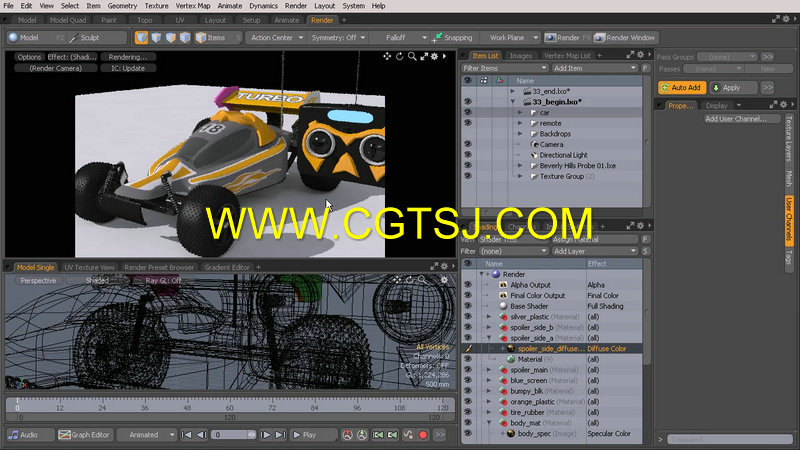Open the UV Texture View tab
Image resolution: width=800 pixels, height=450 pixels.
pos(89,267)
